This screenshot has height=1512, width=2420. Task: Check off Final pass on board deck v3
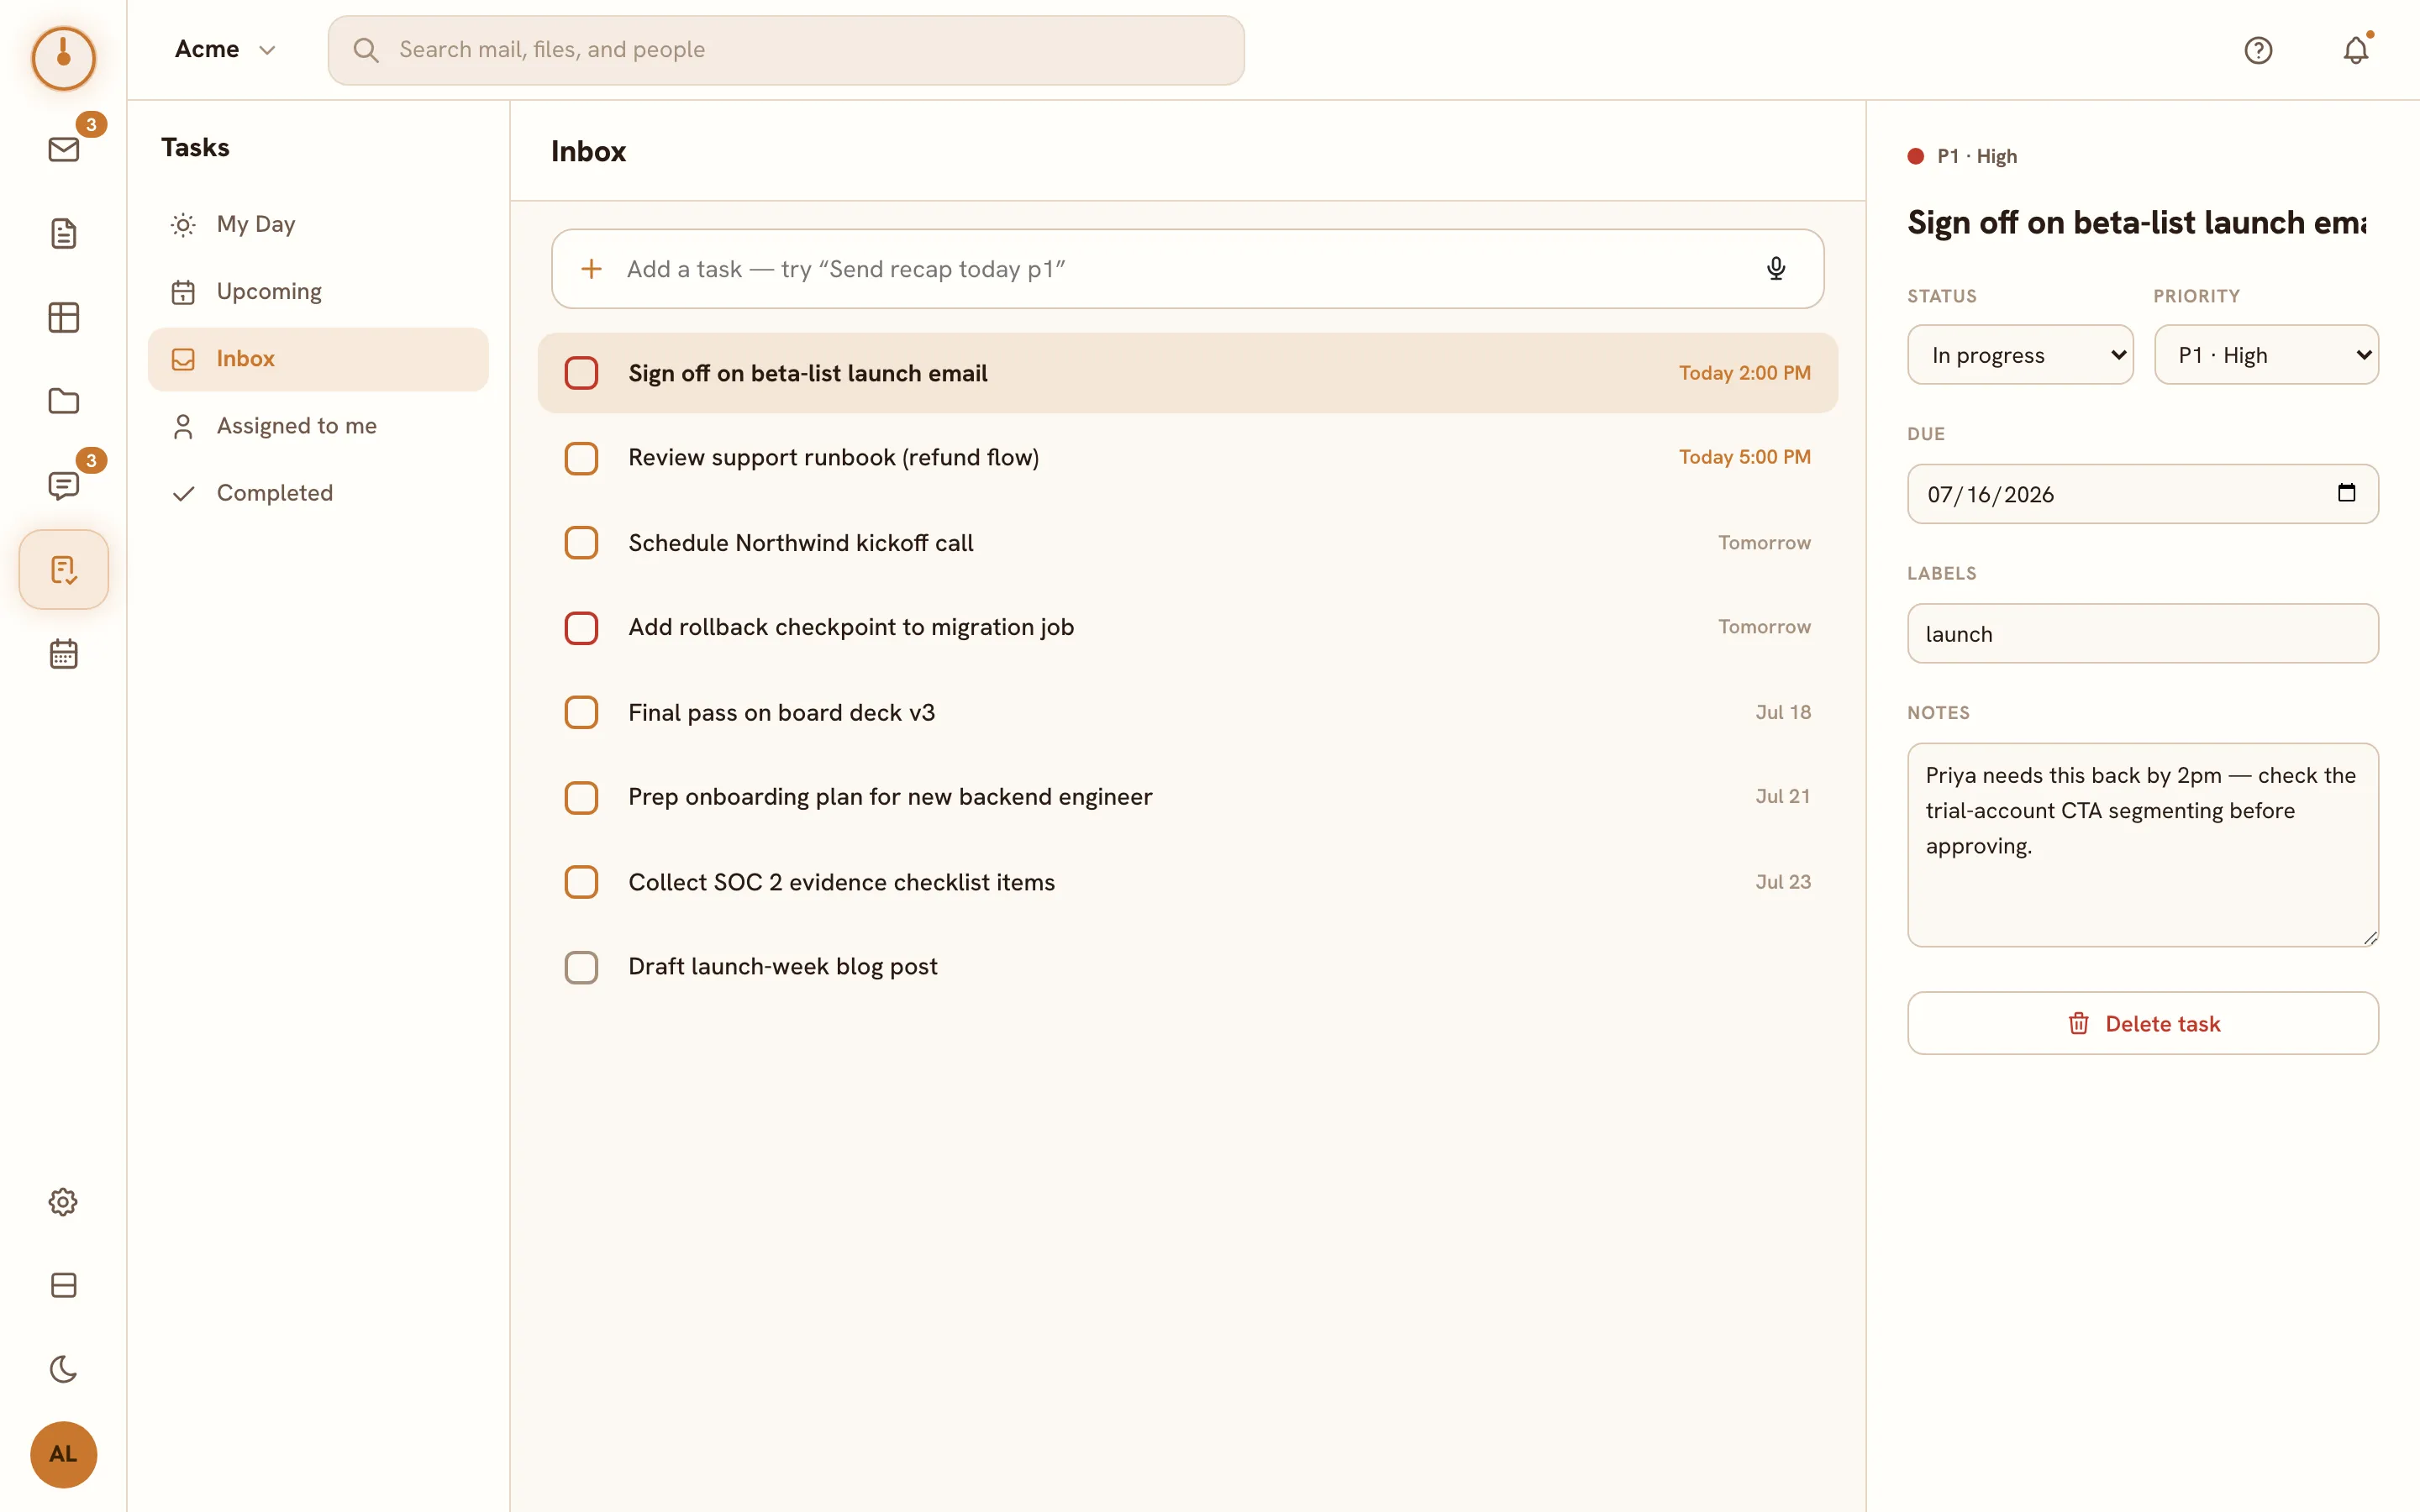(x=581, y=713)
